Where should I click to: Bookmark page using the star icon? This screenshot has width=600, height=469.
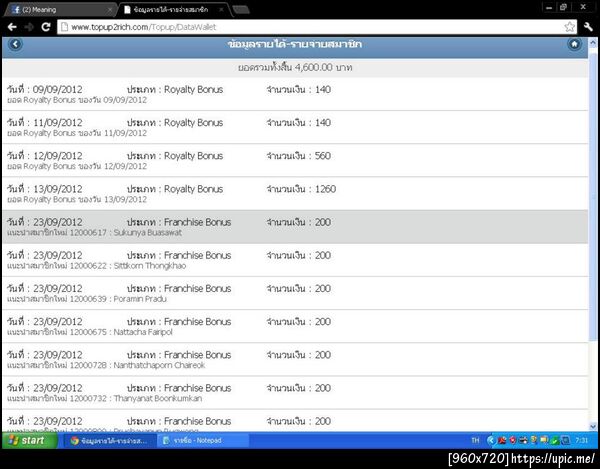pyautogui.click(x=569, y=27)
